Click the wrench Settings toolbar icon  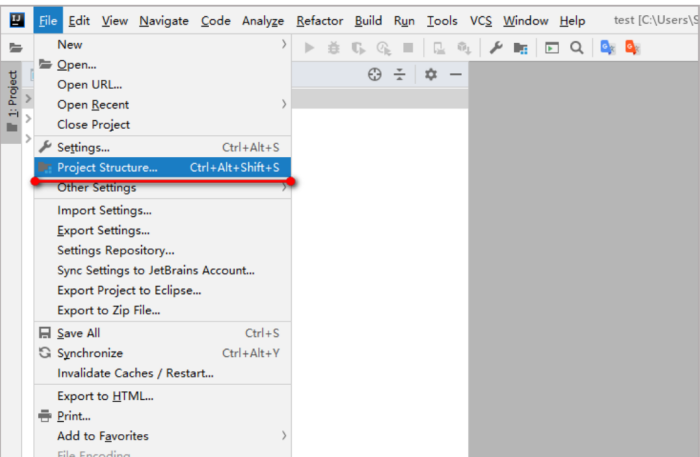coord(496,47)
